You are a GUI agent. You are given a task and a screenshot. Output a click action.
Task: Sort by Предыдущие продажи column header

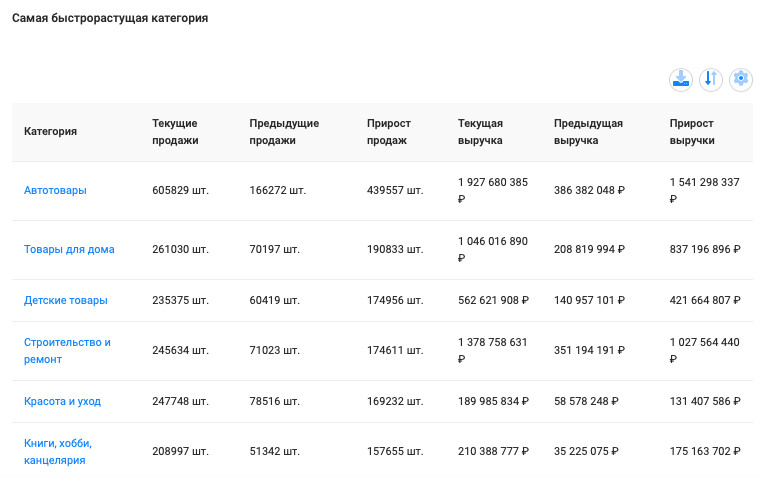(x=284, y=131)
